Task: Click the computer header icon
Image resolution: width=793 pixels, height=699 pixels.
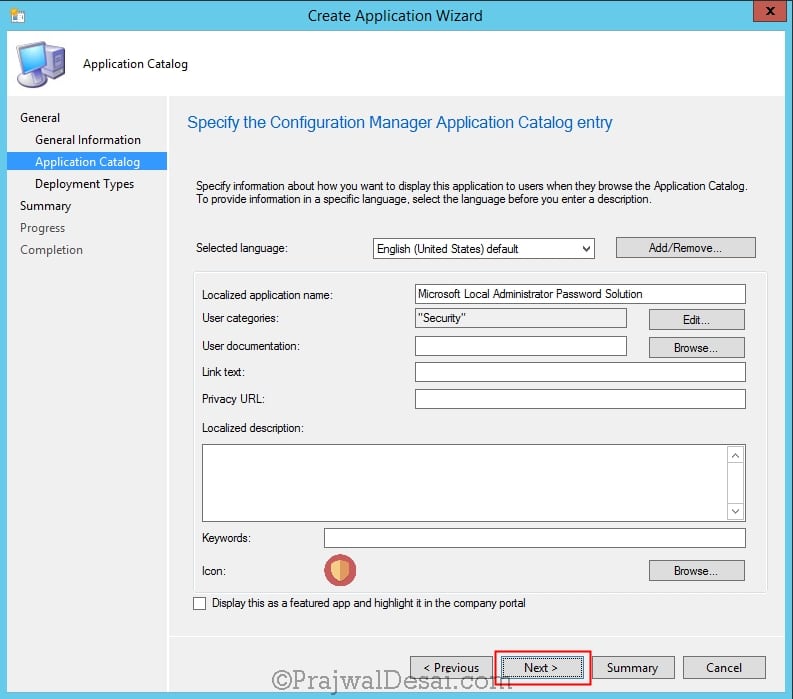Action: 41,65
